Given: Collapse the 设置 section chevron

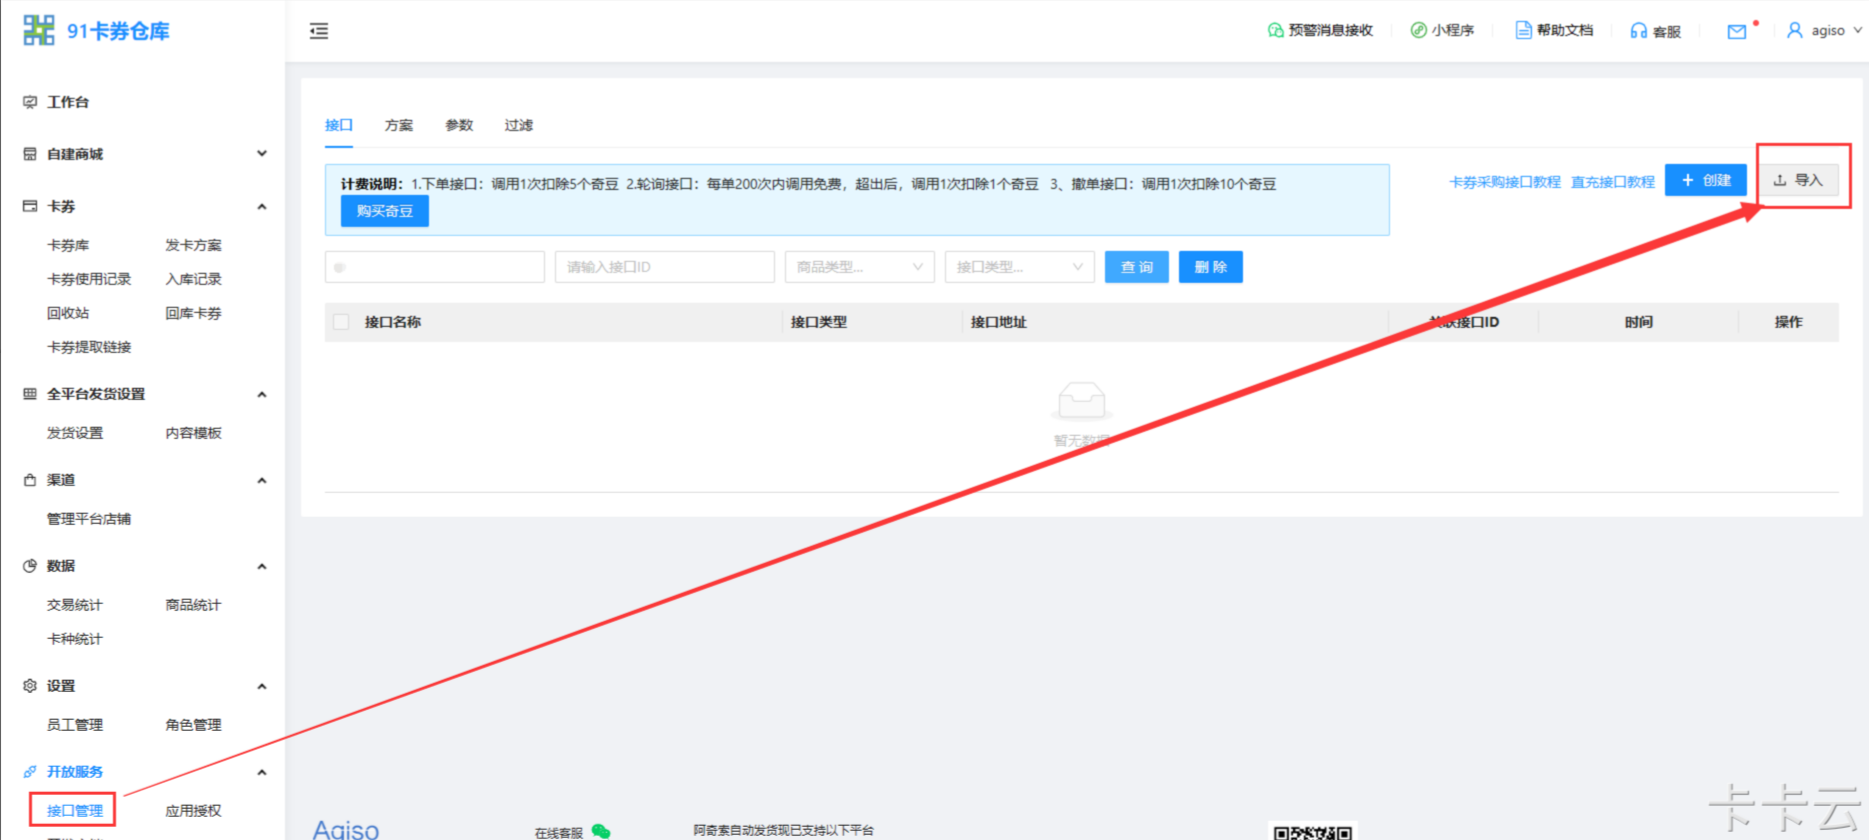Looking at the screenshot, I should tap(262, 686).
